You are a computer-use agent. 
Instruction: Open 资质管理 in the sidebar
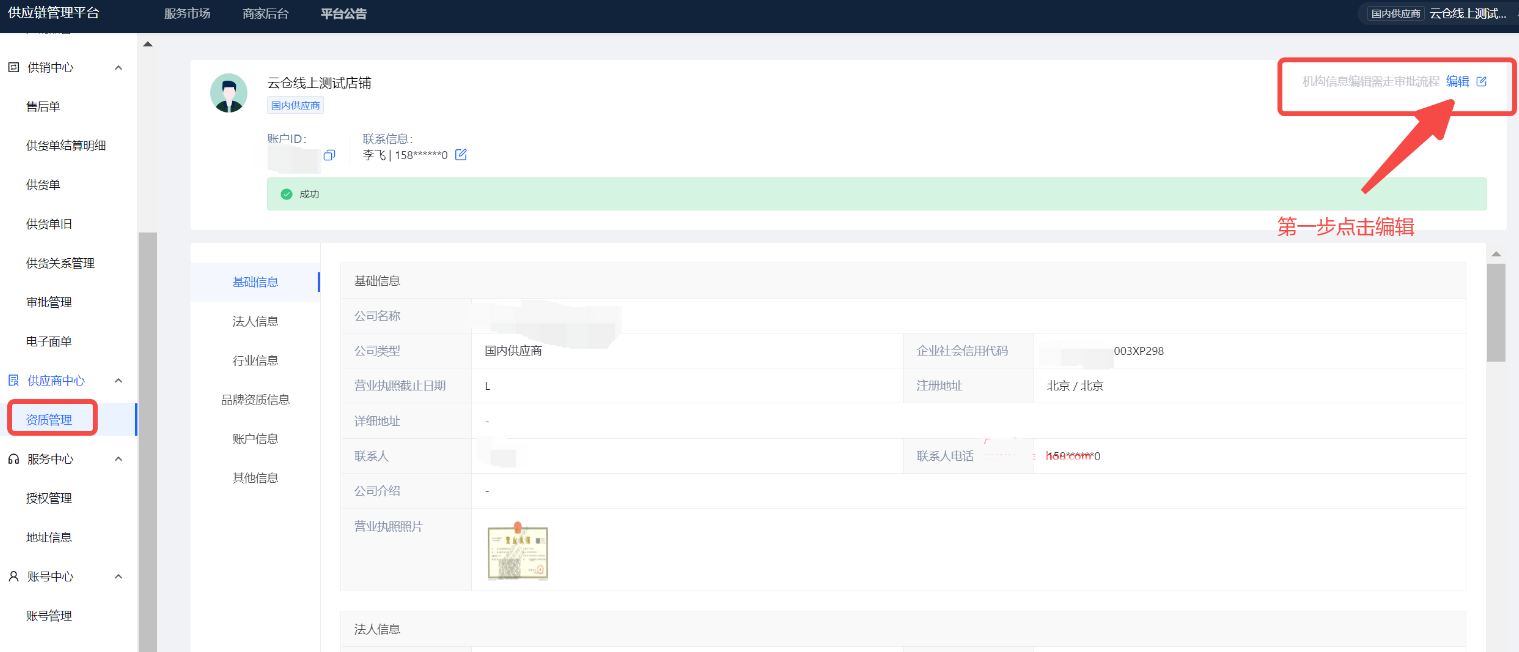pyautogui.click(x=49, y=420)
